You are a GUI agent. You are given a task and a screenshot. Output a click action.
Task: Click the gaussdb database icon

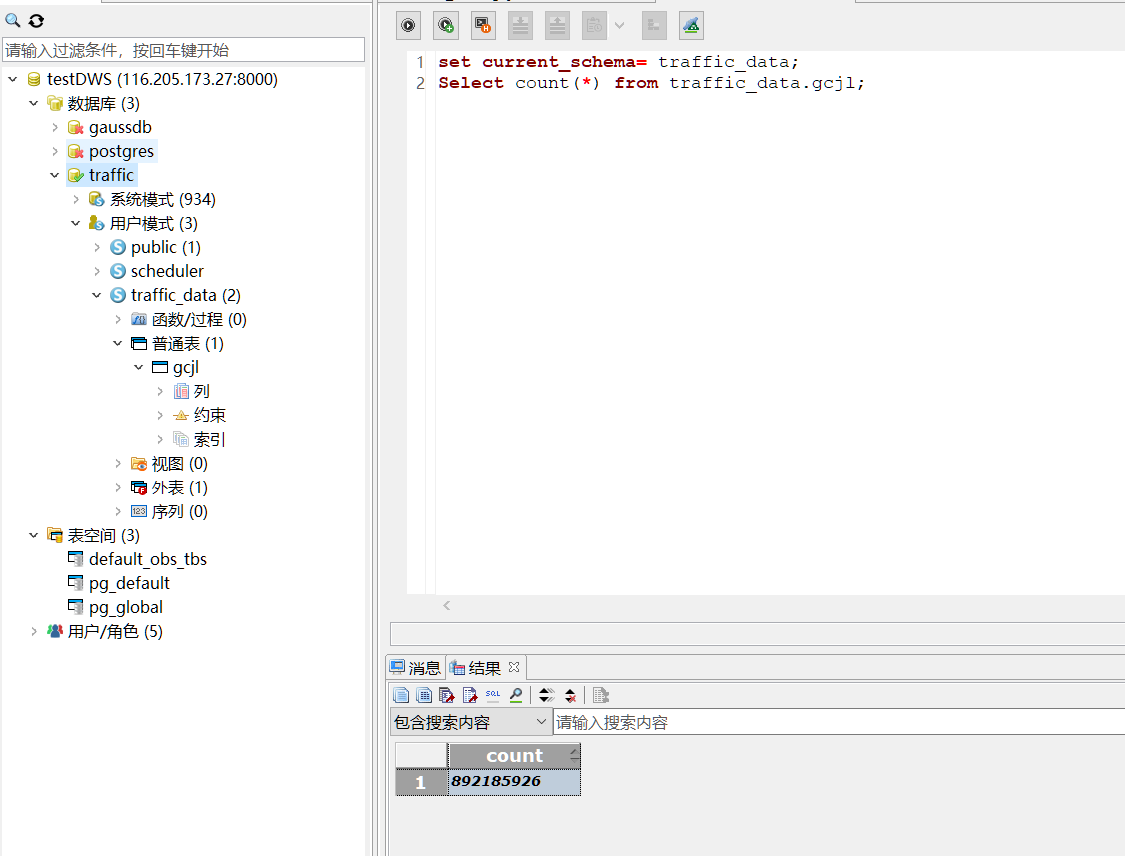[75, 128]
